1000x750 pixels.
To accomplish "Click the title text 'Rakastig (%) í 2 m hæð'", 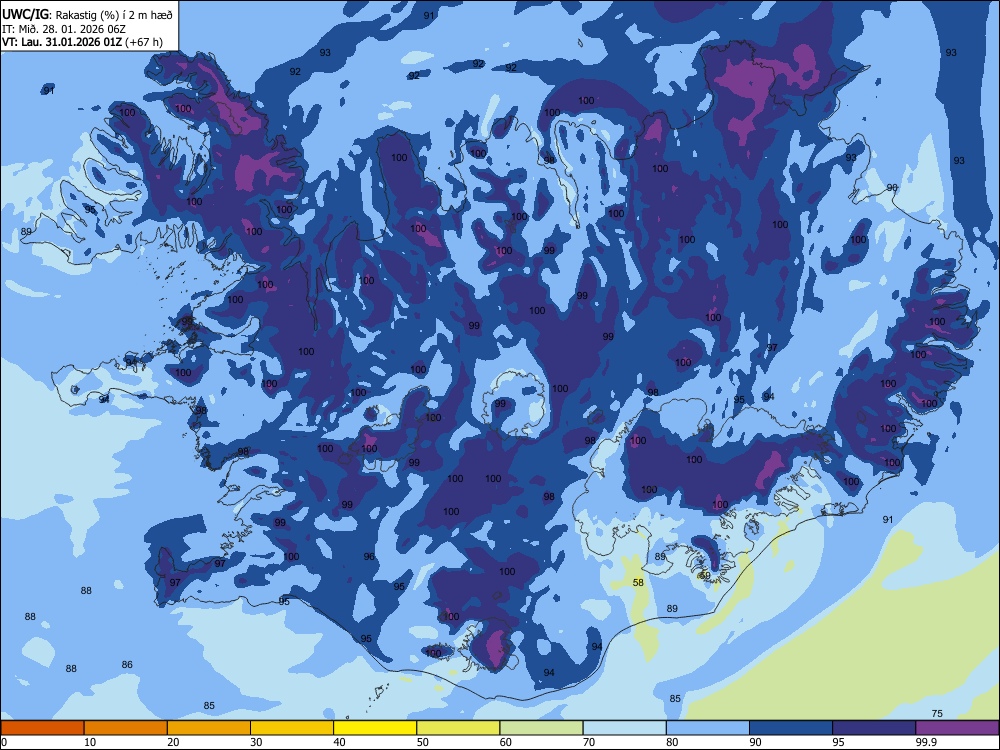I will (114, 15).
